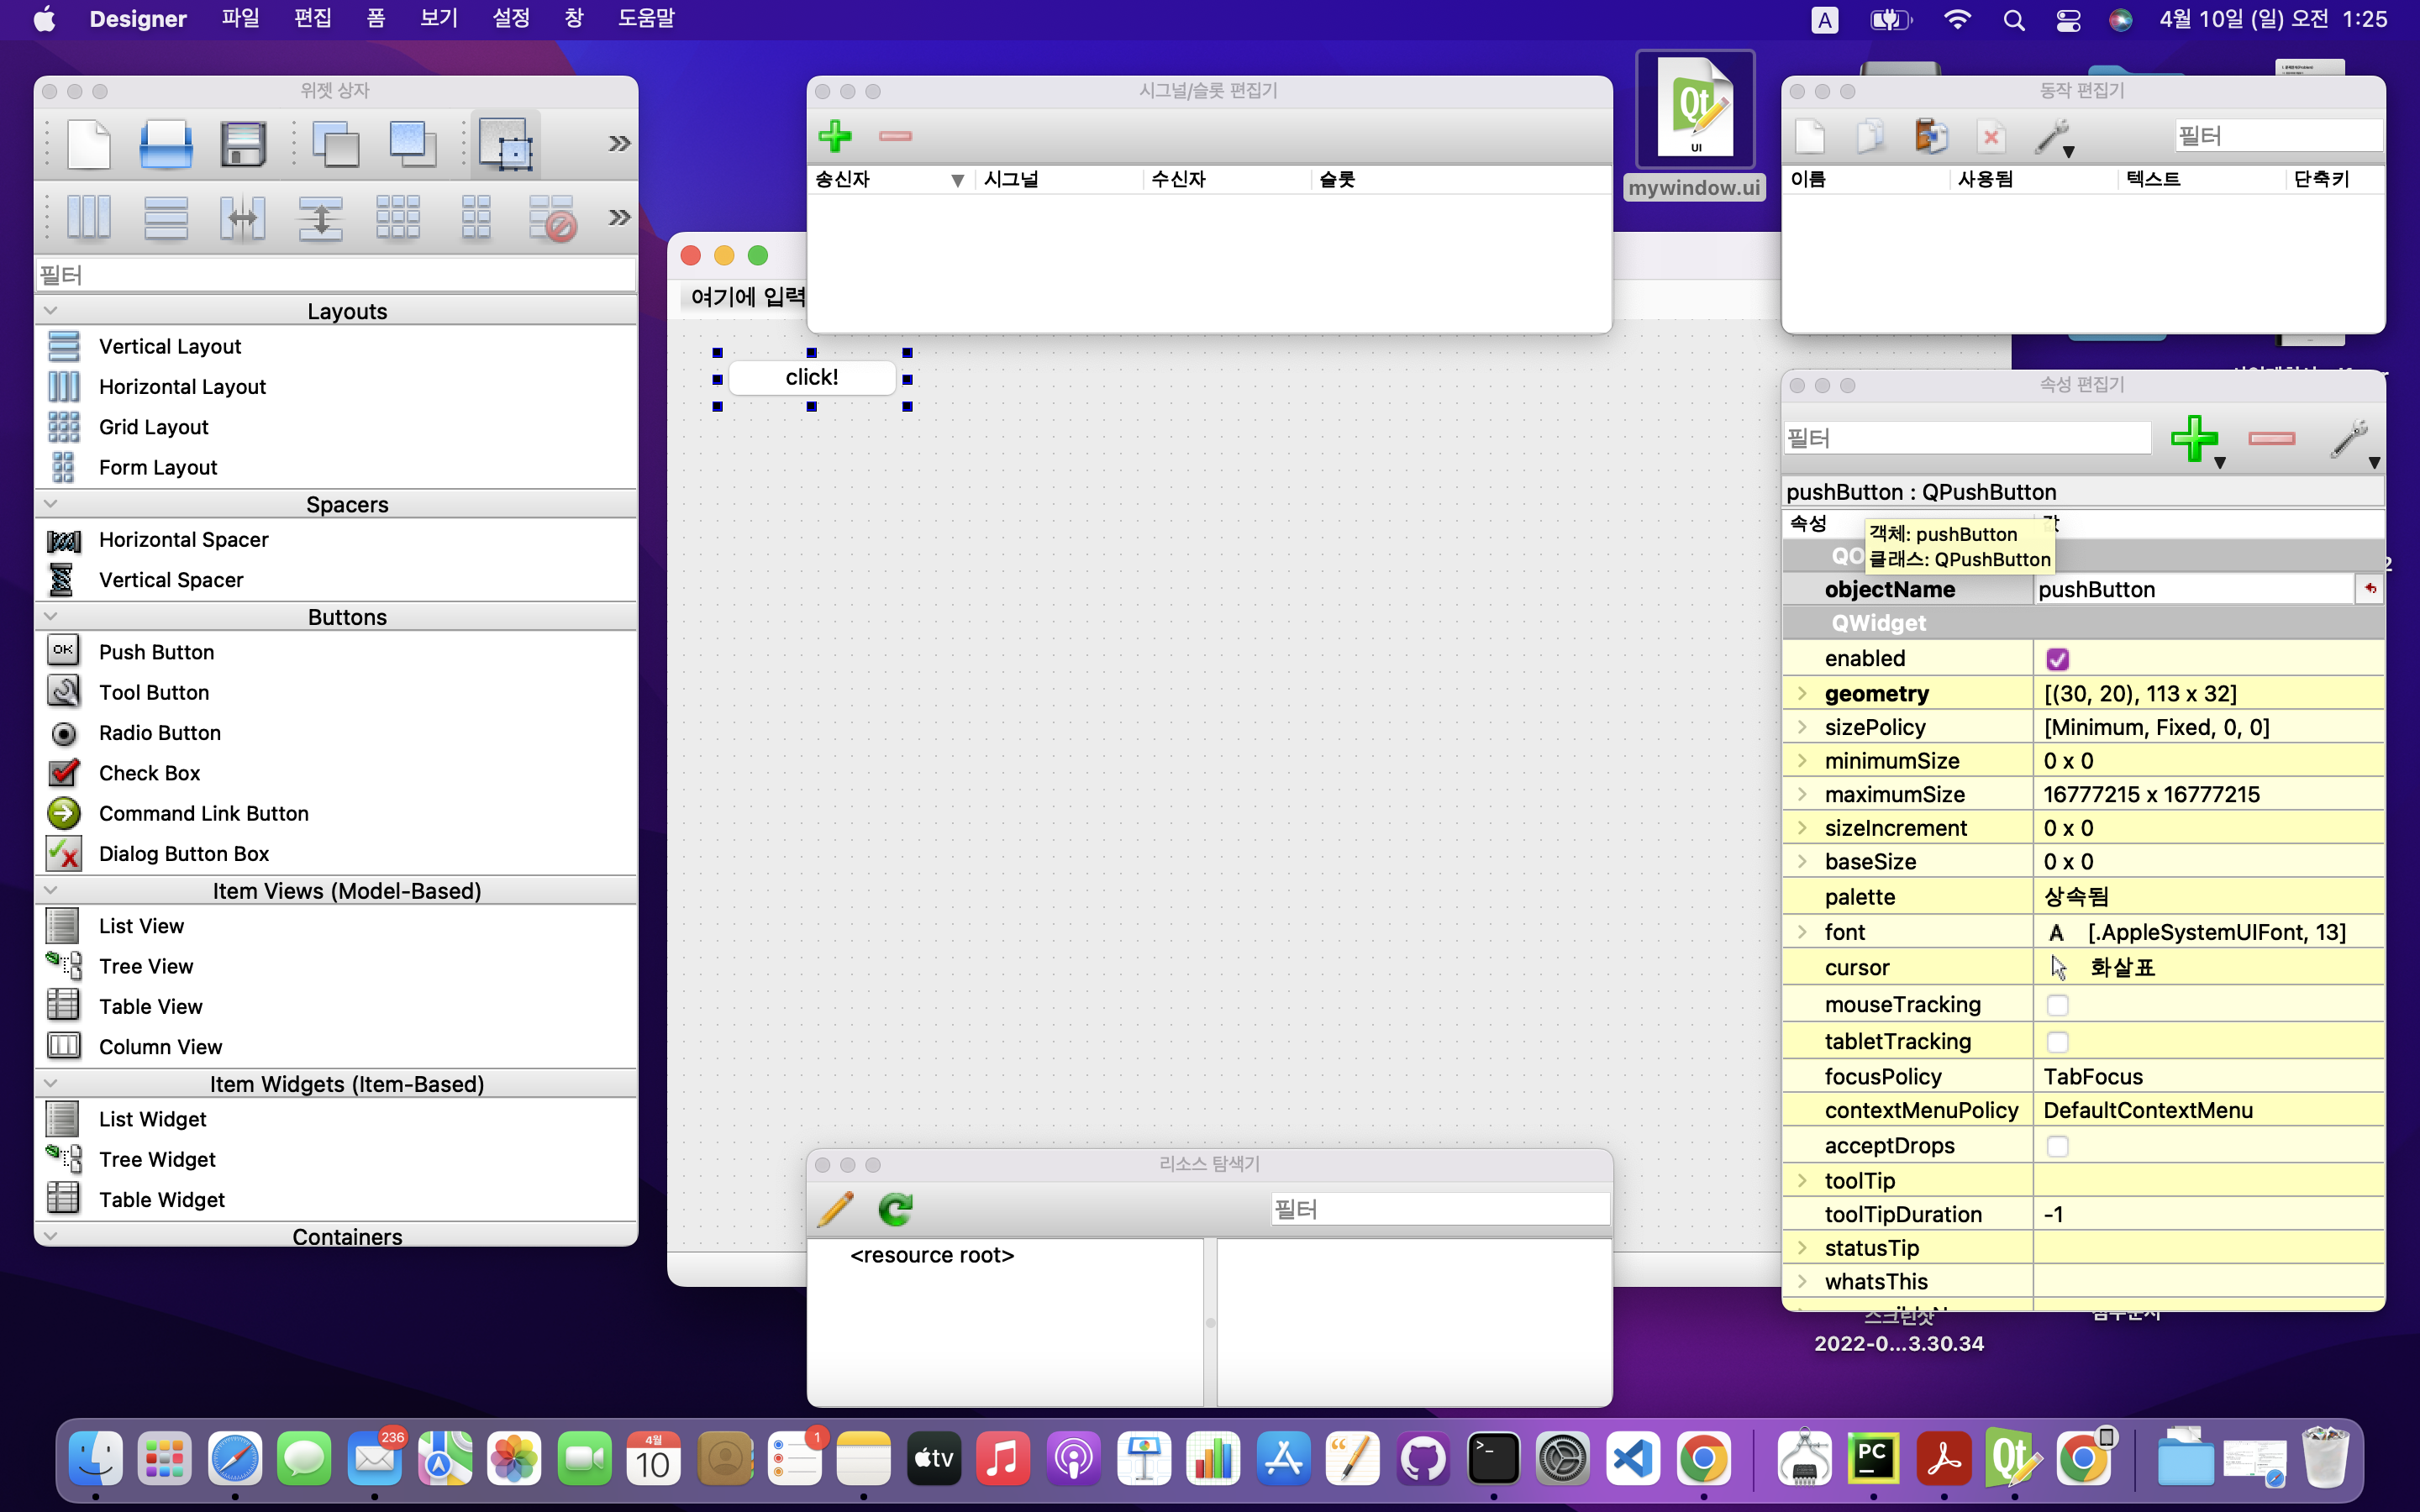The image size is (2420, 1512).
Task: Collapse the Buttons category in Widget Box
Action: pos(51,617)
